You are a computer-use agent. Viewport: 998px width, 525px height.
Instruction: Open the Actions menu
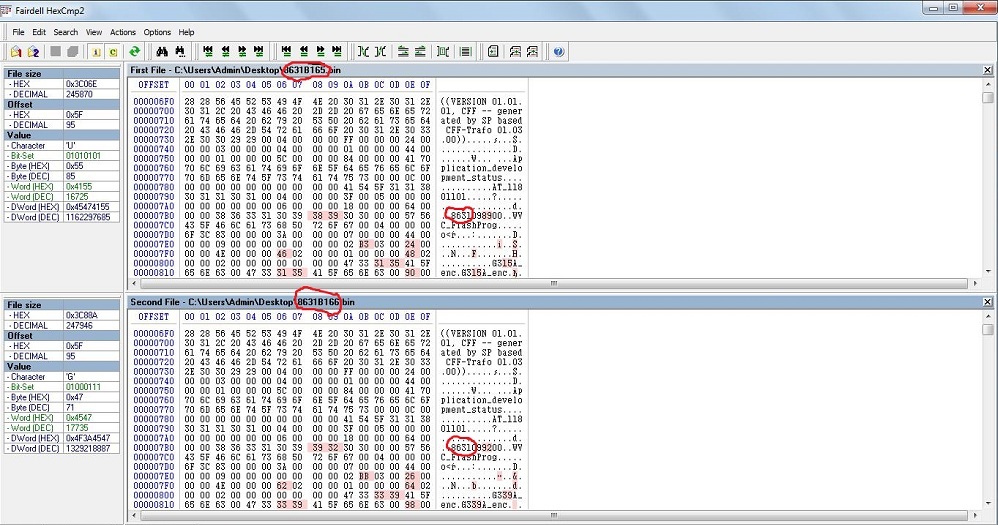point(123,32)
